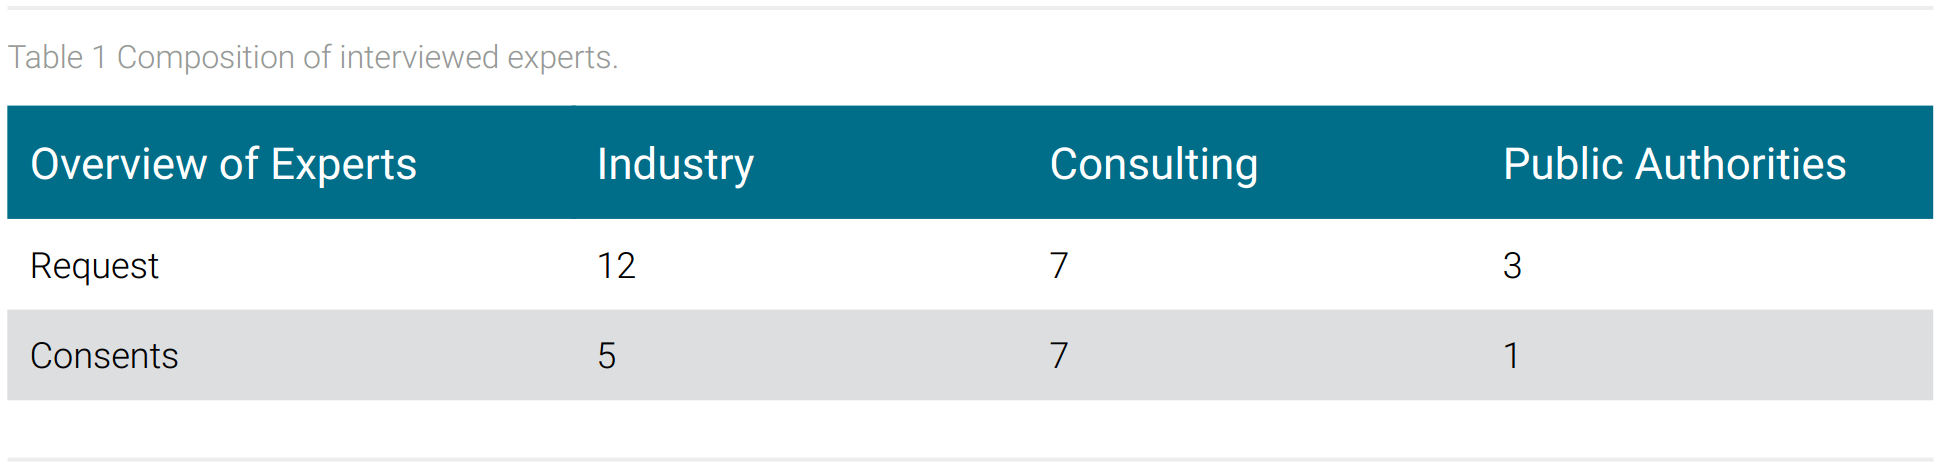Select the Industry request value 12
The height and width of the screenshot is (472, 1942).
click(x=616, y=266)
